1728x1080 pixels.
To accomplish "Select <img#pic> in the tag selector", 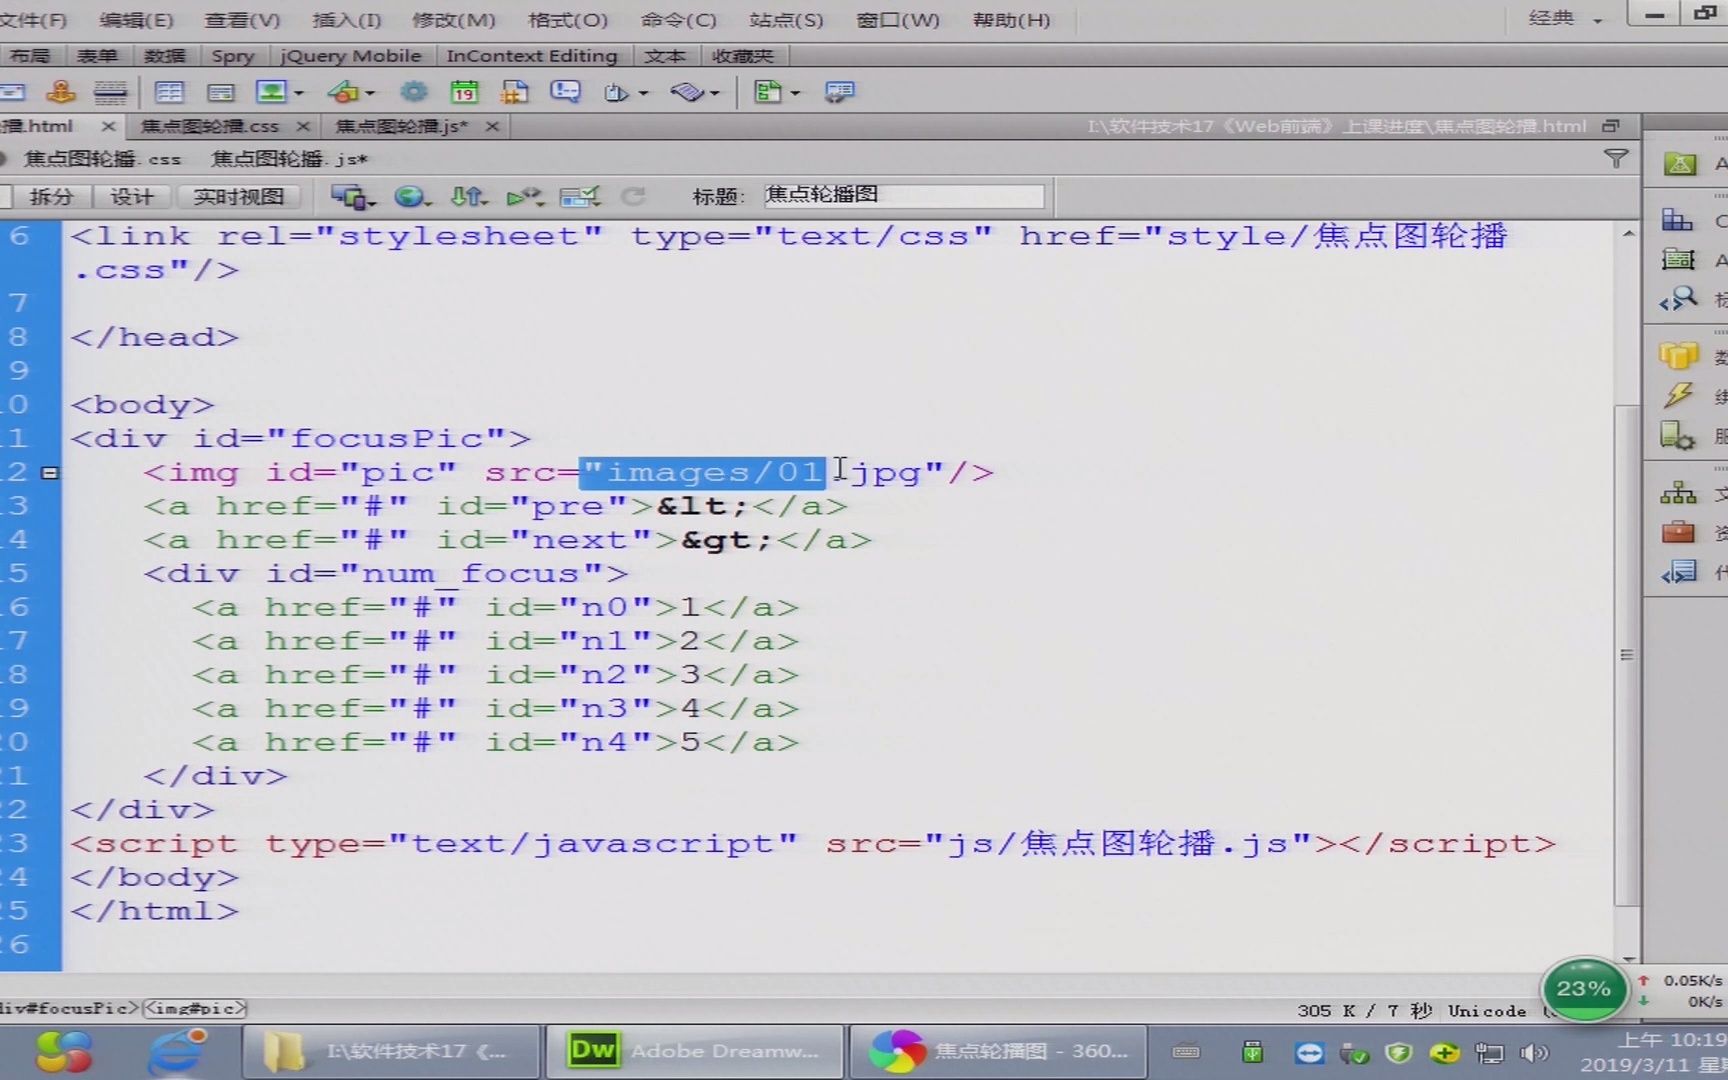I will coord(194,1008).
